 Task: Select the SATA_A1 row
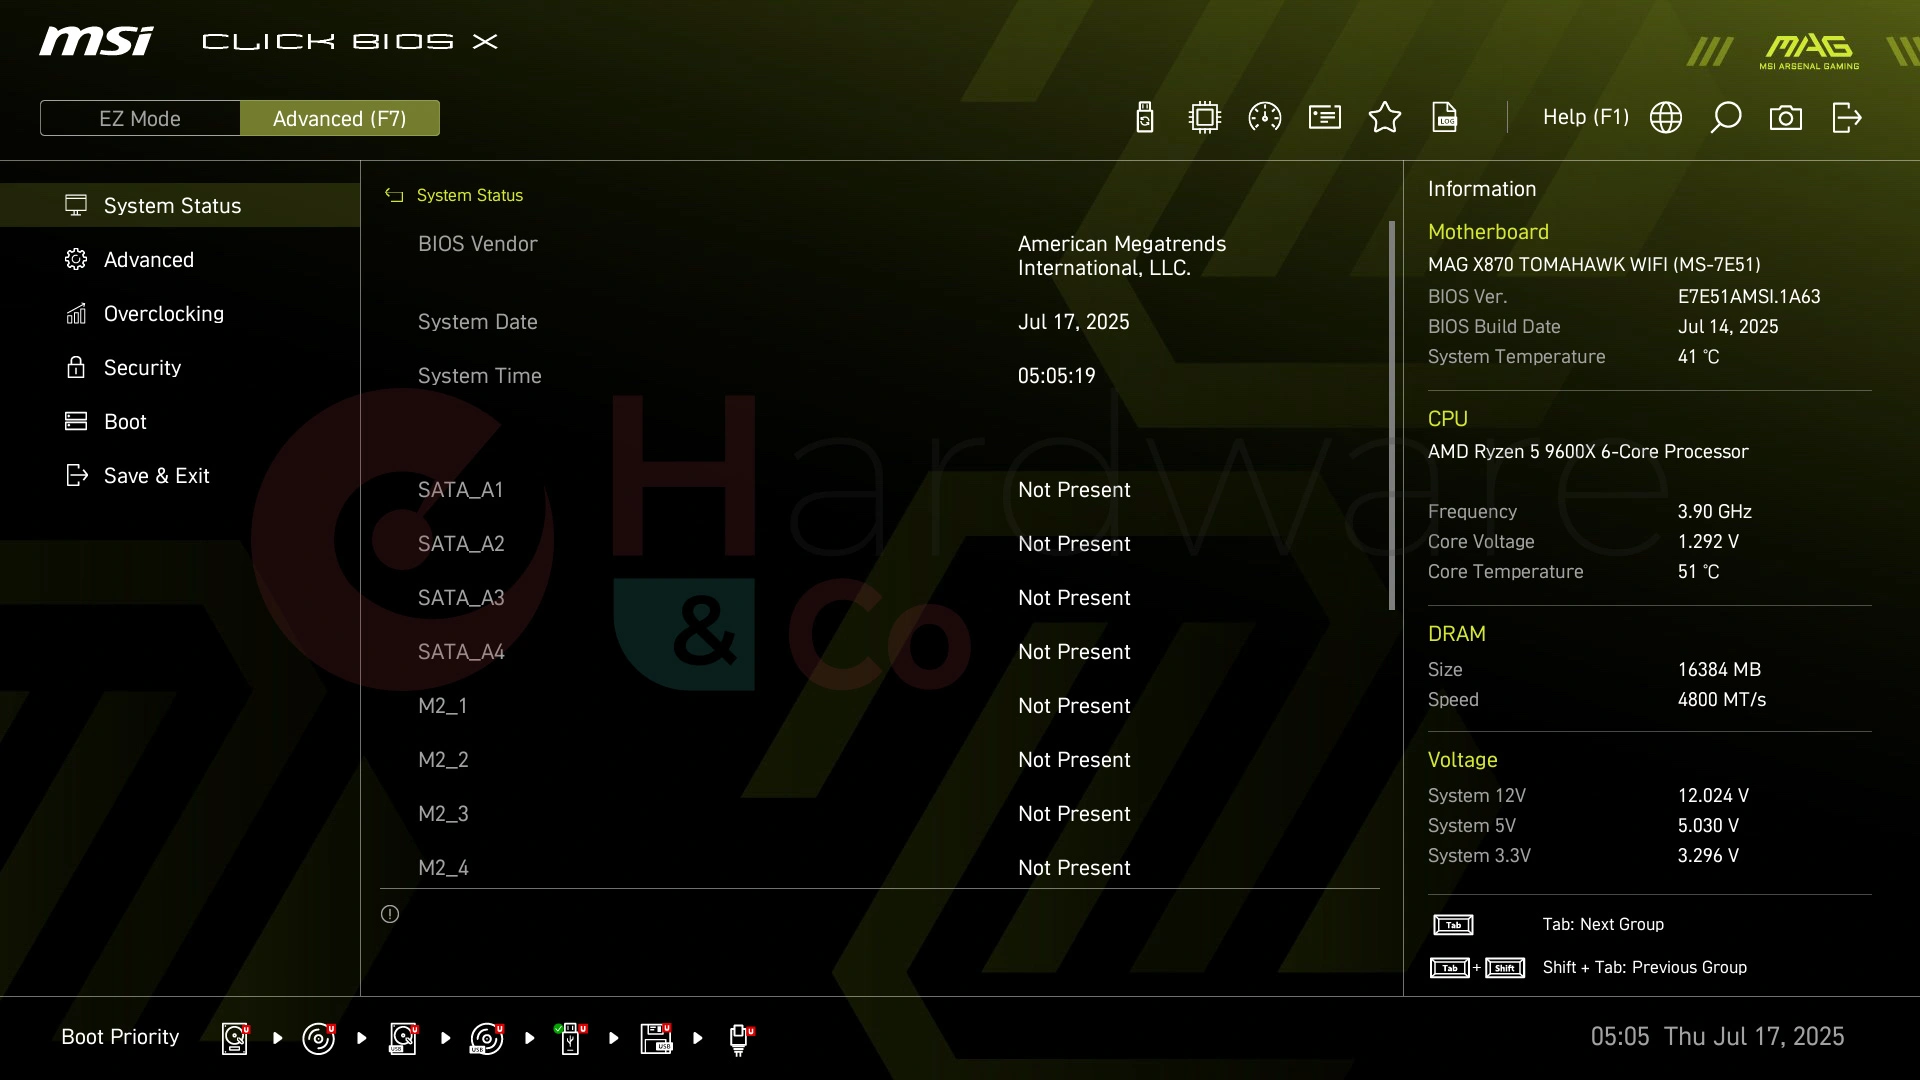pyautogui.click(x=880, y=490)
